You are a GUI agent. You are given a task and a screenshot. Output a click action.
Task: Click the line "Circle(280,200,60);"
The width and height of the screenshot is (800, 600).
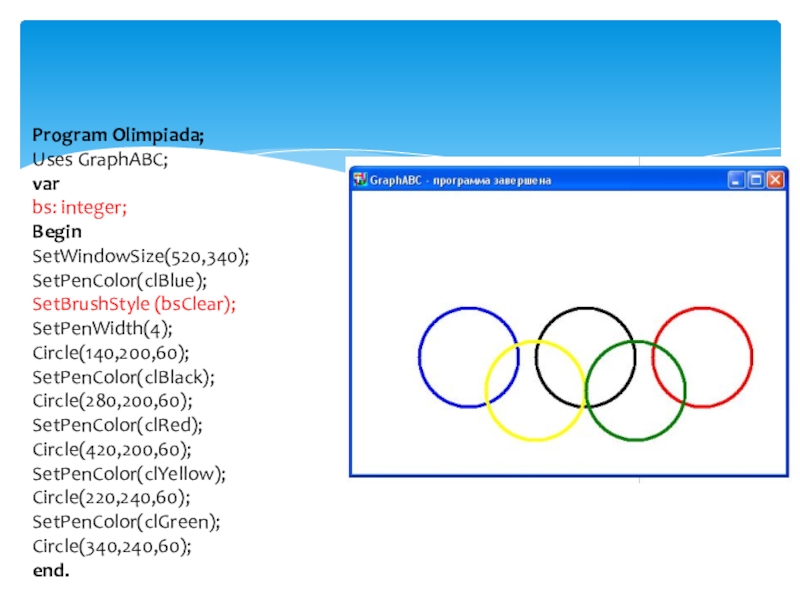112,401
